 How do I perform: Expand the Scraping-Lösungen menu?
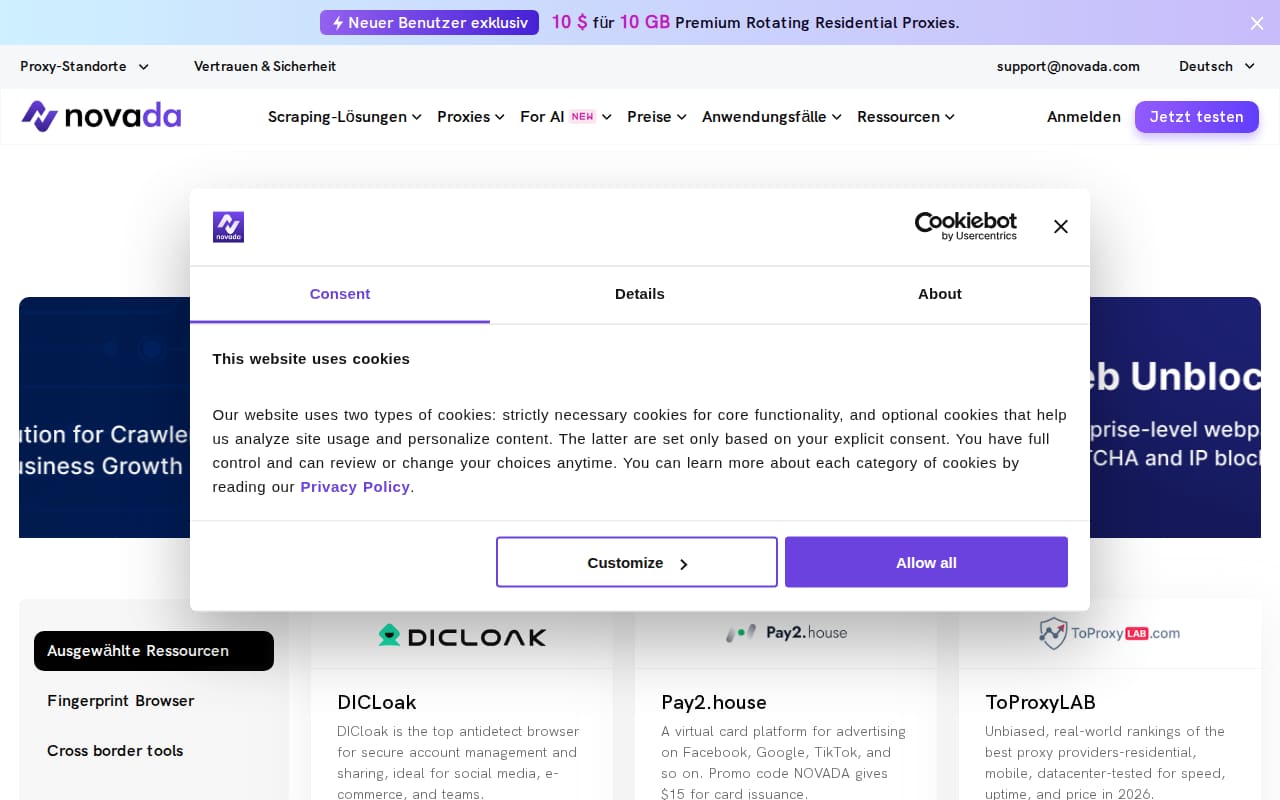[345, 117]
